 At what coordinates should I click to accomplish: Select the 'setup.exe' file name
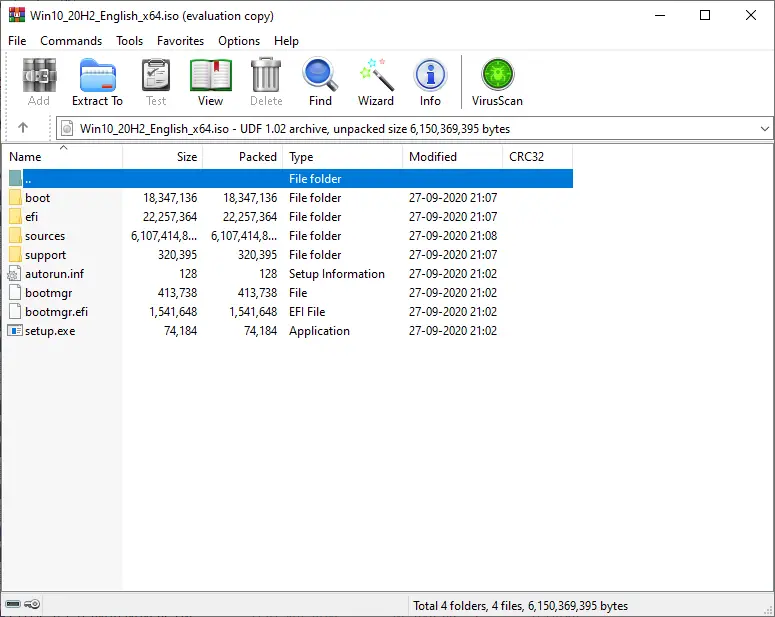click(x=50, y=331)
